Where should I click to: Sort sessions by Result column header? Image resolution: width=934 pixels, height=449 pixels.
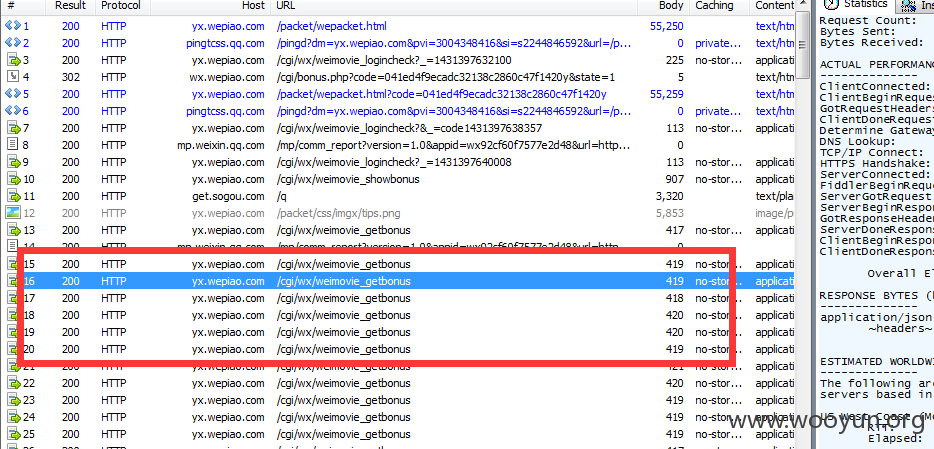coord(70,5)
